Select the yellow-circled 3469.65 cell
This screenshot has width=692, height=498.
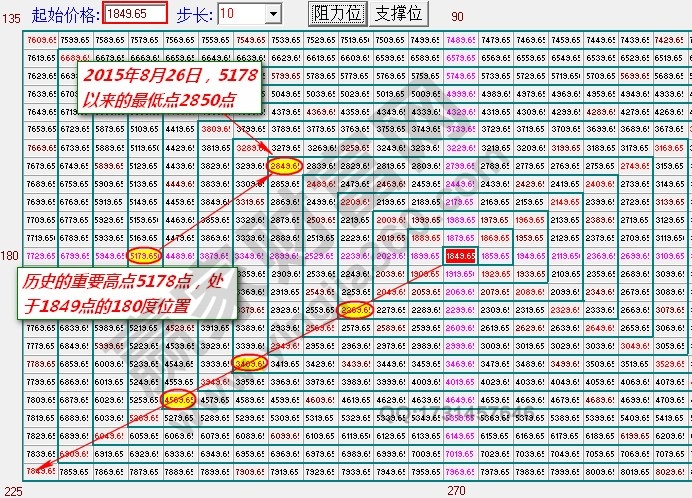[249, 364]
